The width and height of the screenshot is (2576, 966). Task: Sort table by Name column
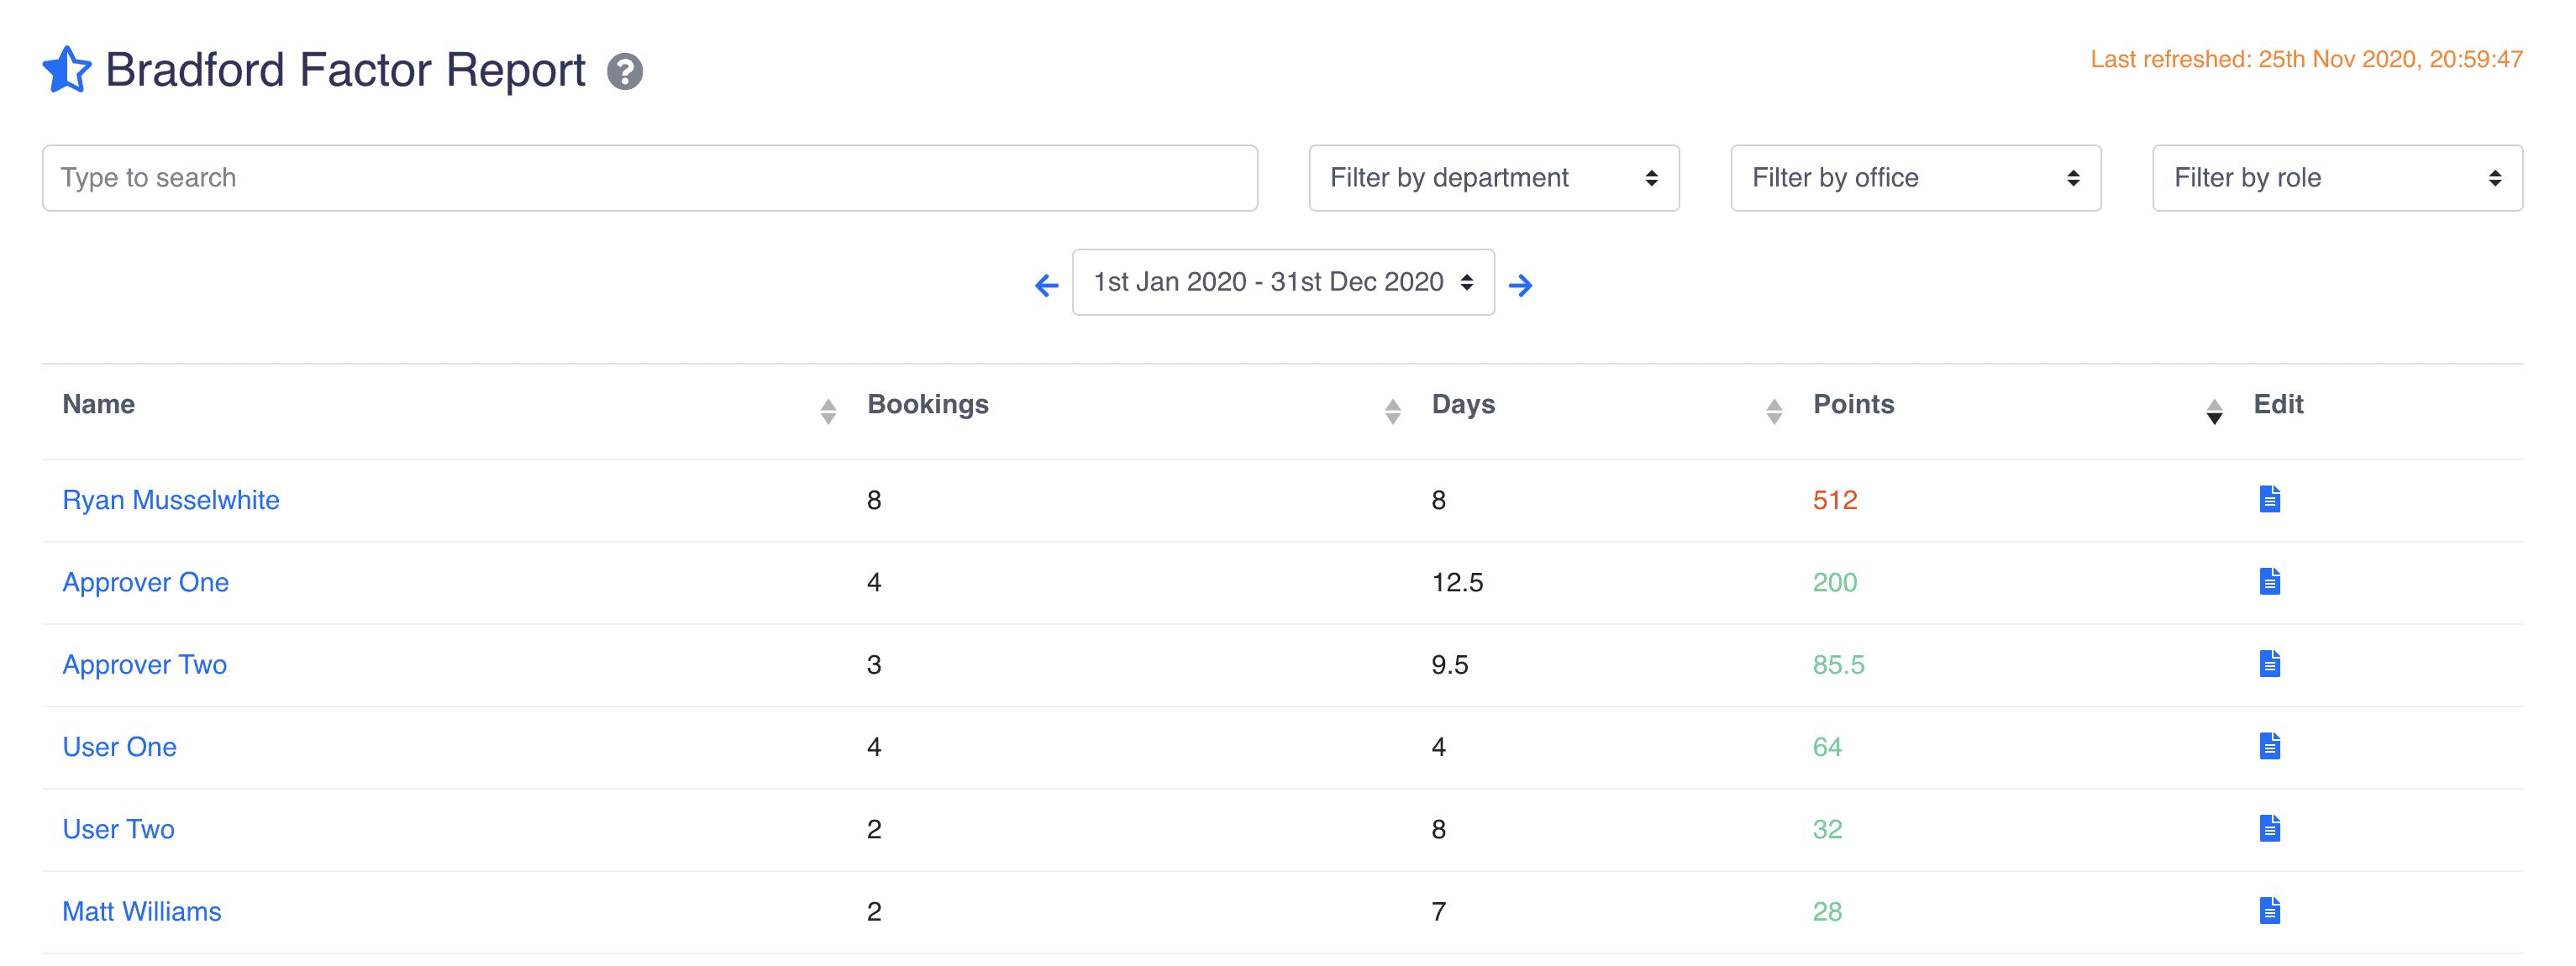click(98, 404)
